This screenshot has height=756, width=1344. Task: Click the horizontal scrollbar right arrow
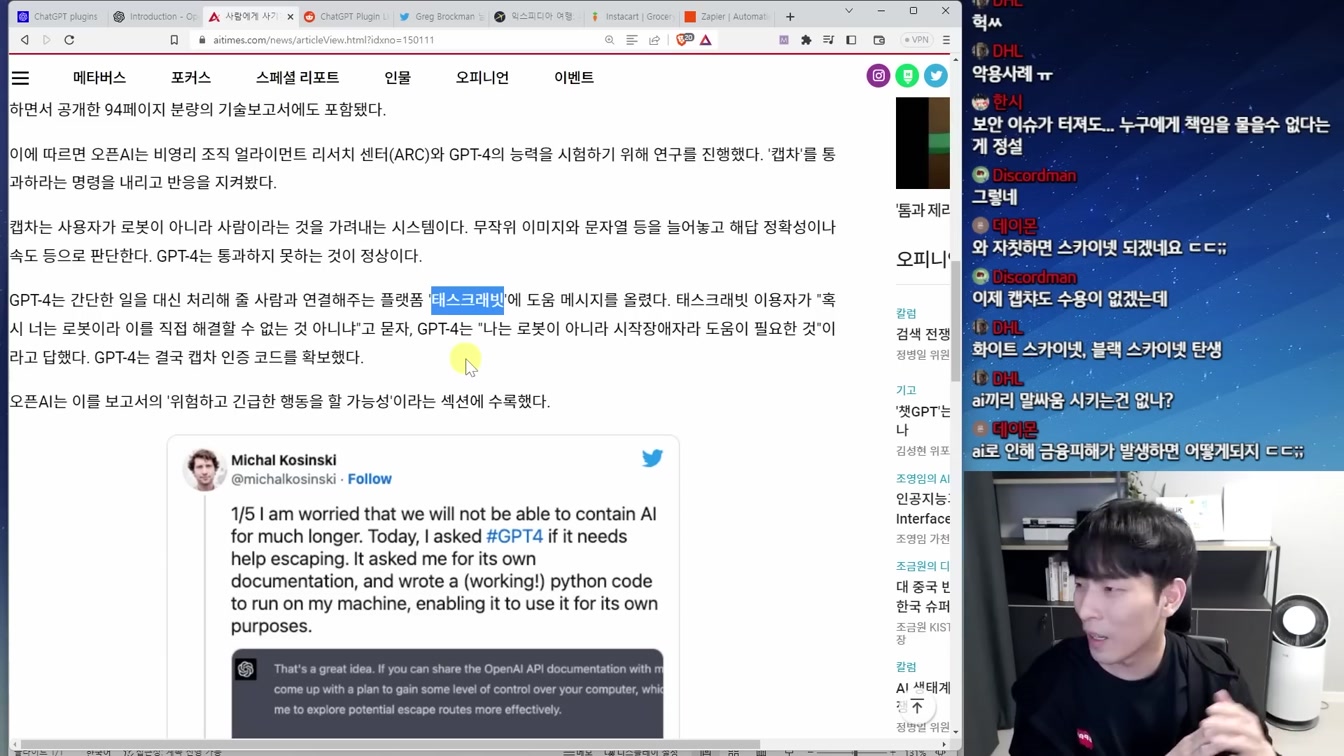945,744
